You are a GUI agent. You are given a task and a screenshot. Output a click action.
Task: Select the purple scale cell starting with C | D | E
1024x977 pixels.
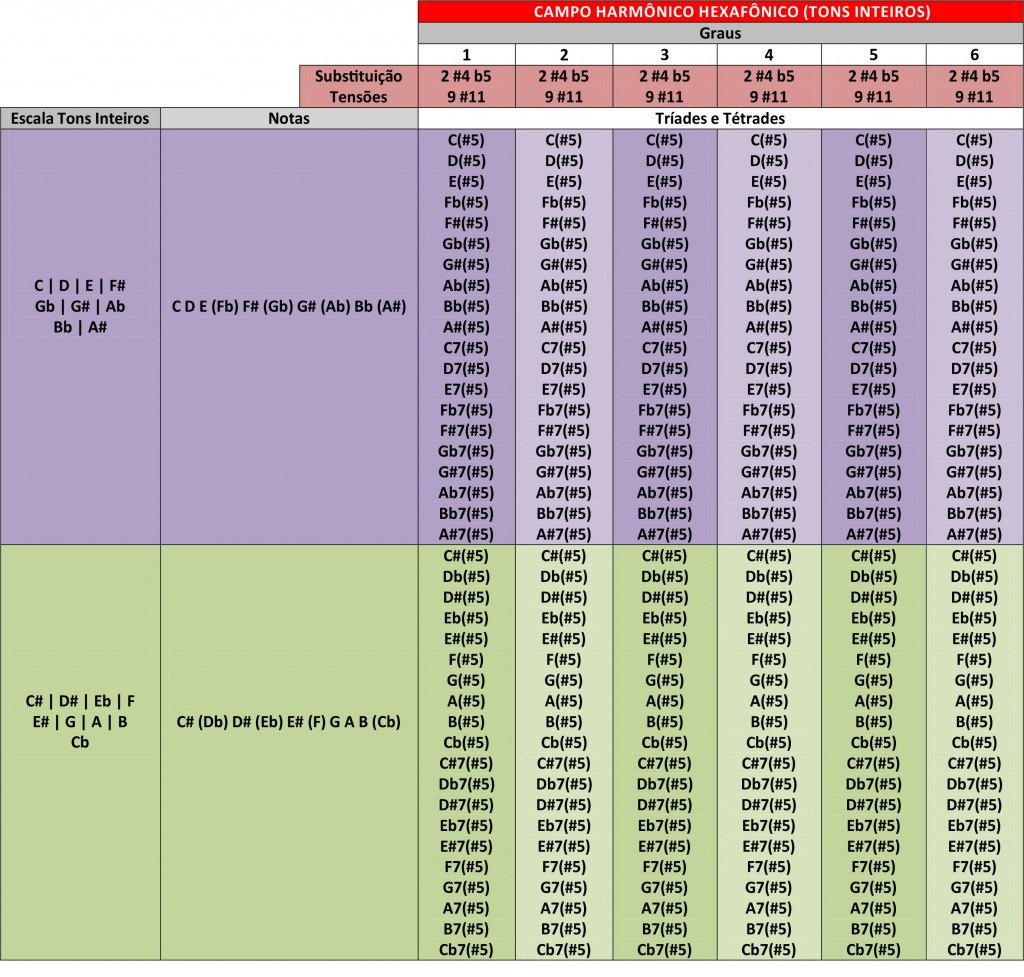point(80,306)
